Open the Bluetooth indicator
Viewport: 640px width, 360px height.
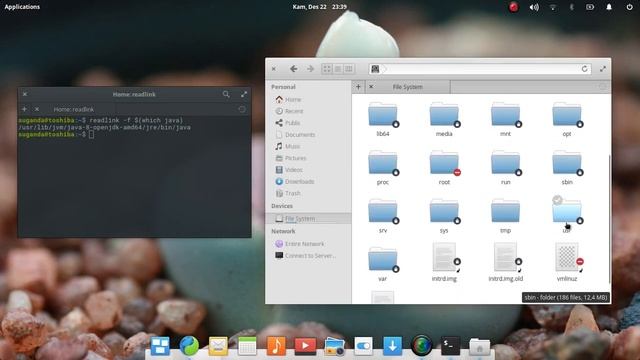point(571,7)
